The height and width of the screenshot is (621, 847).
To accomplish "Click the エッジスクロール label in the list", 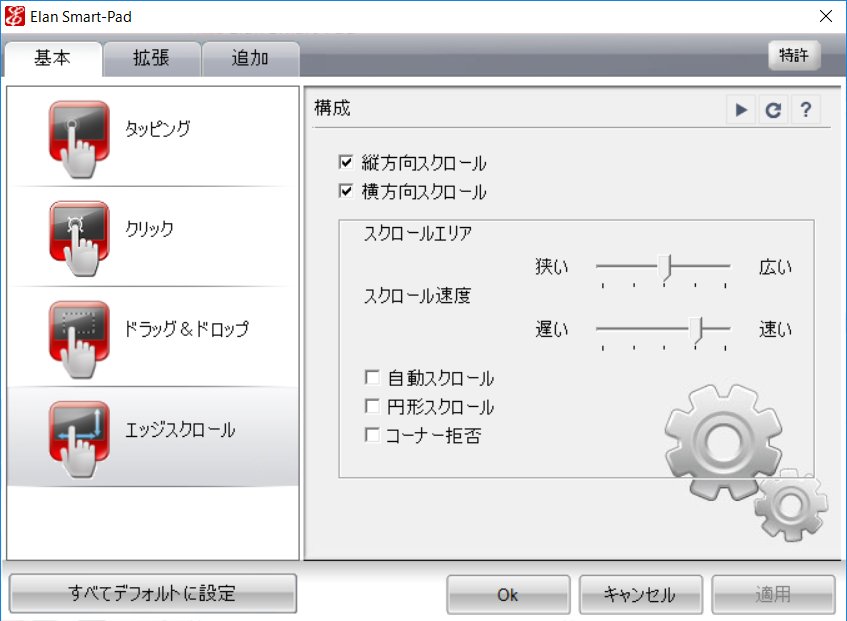I will (x=180, y=430).
